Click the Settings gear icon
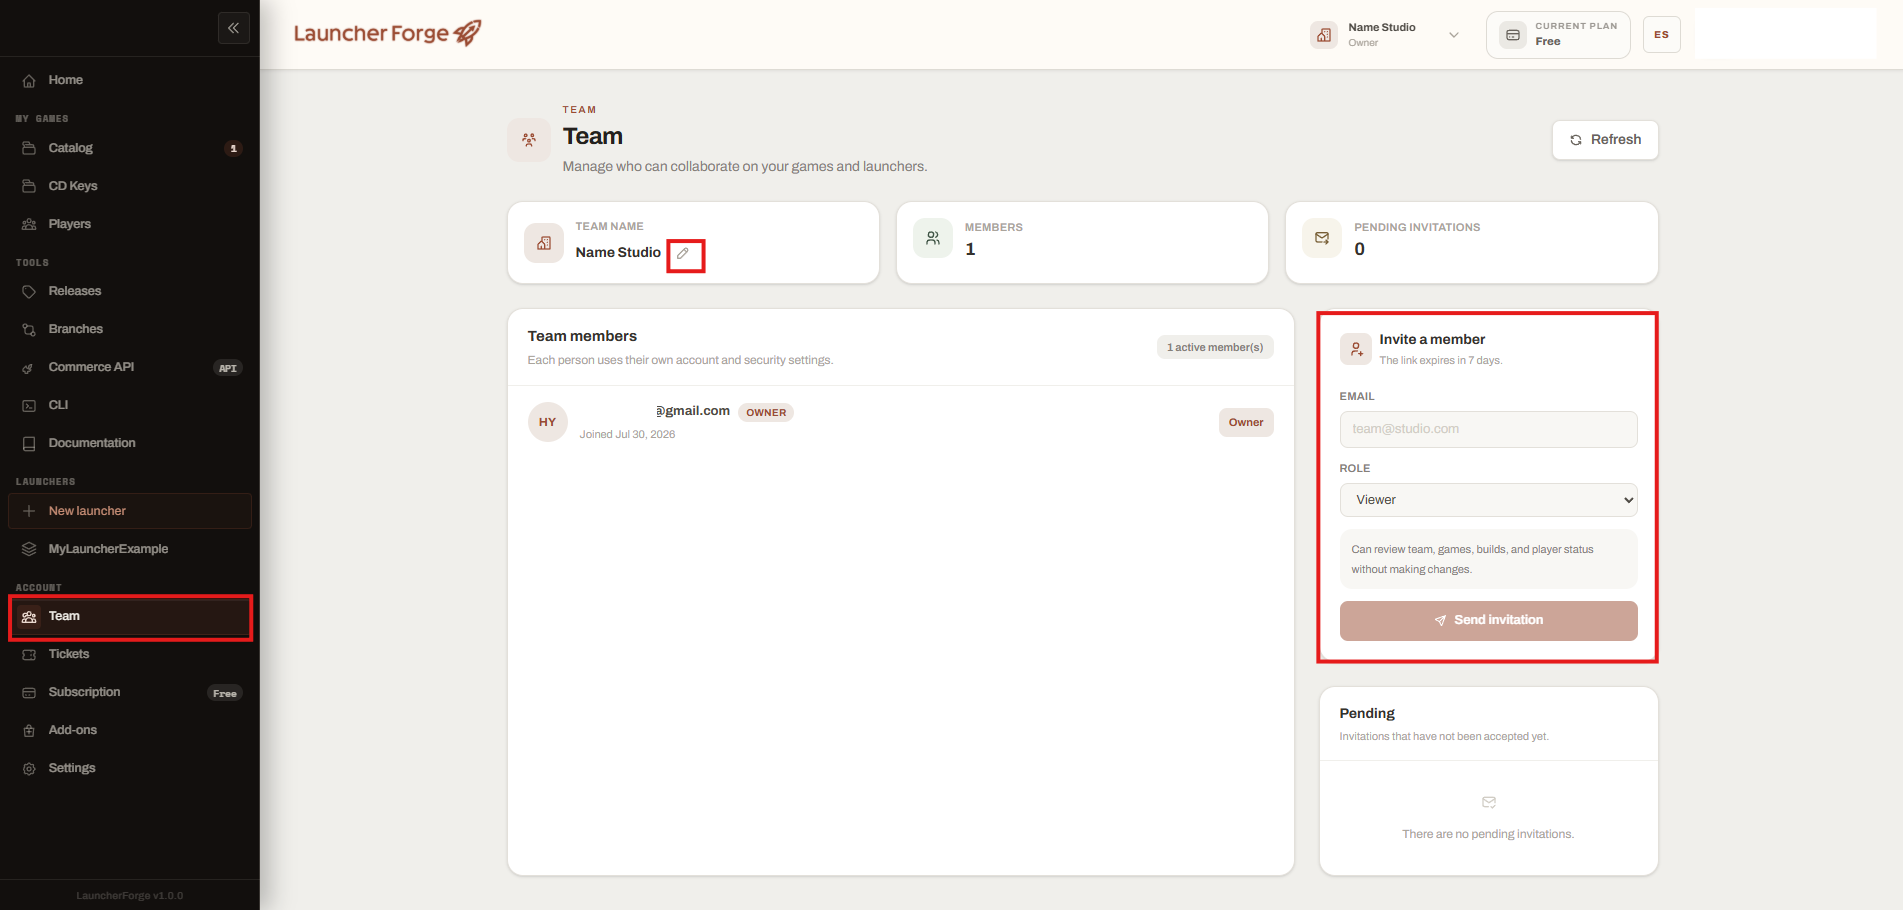Image resolution: width=1903 pixels, height=910 pixels. (x=29, y=769)
